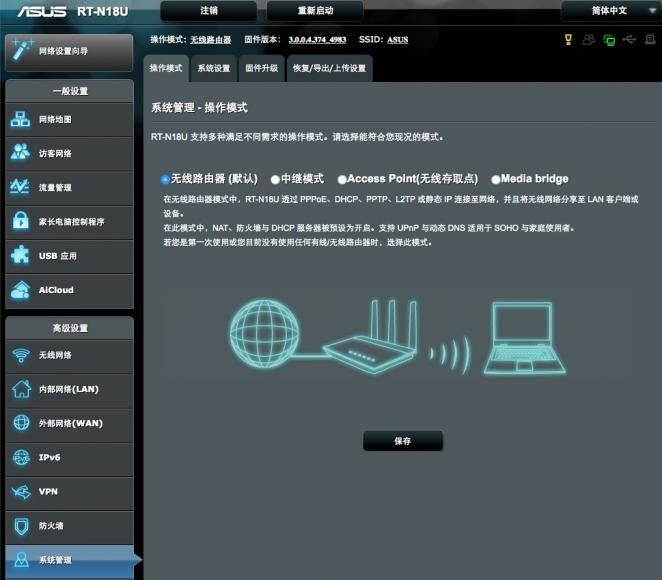Switch to the 恢复/导出/上传设置 tab

(x=329, y=68)
